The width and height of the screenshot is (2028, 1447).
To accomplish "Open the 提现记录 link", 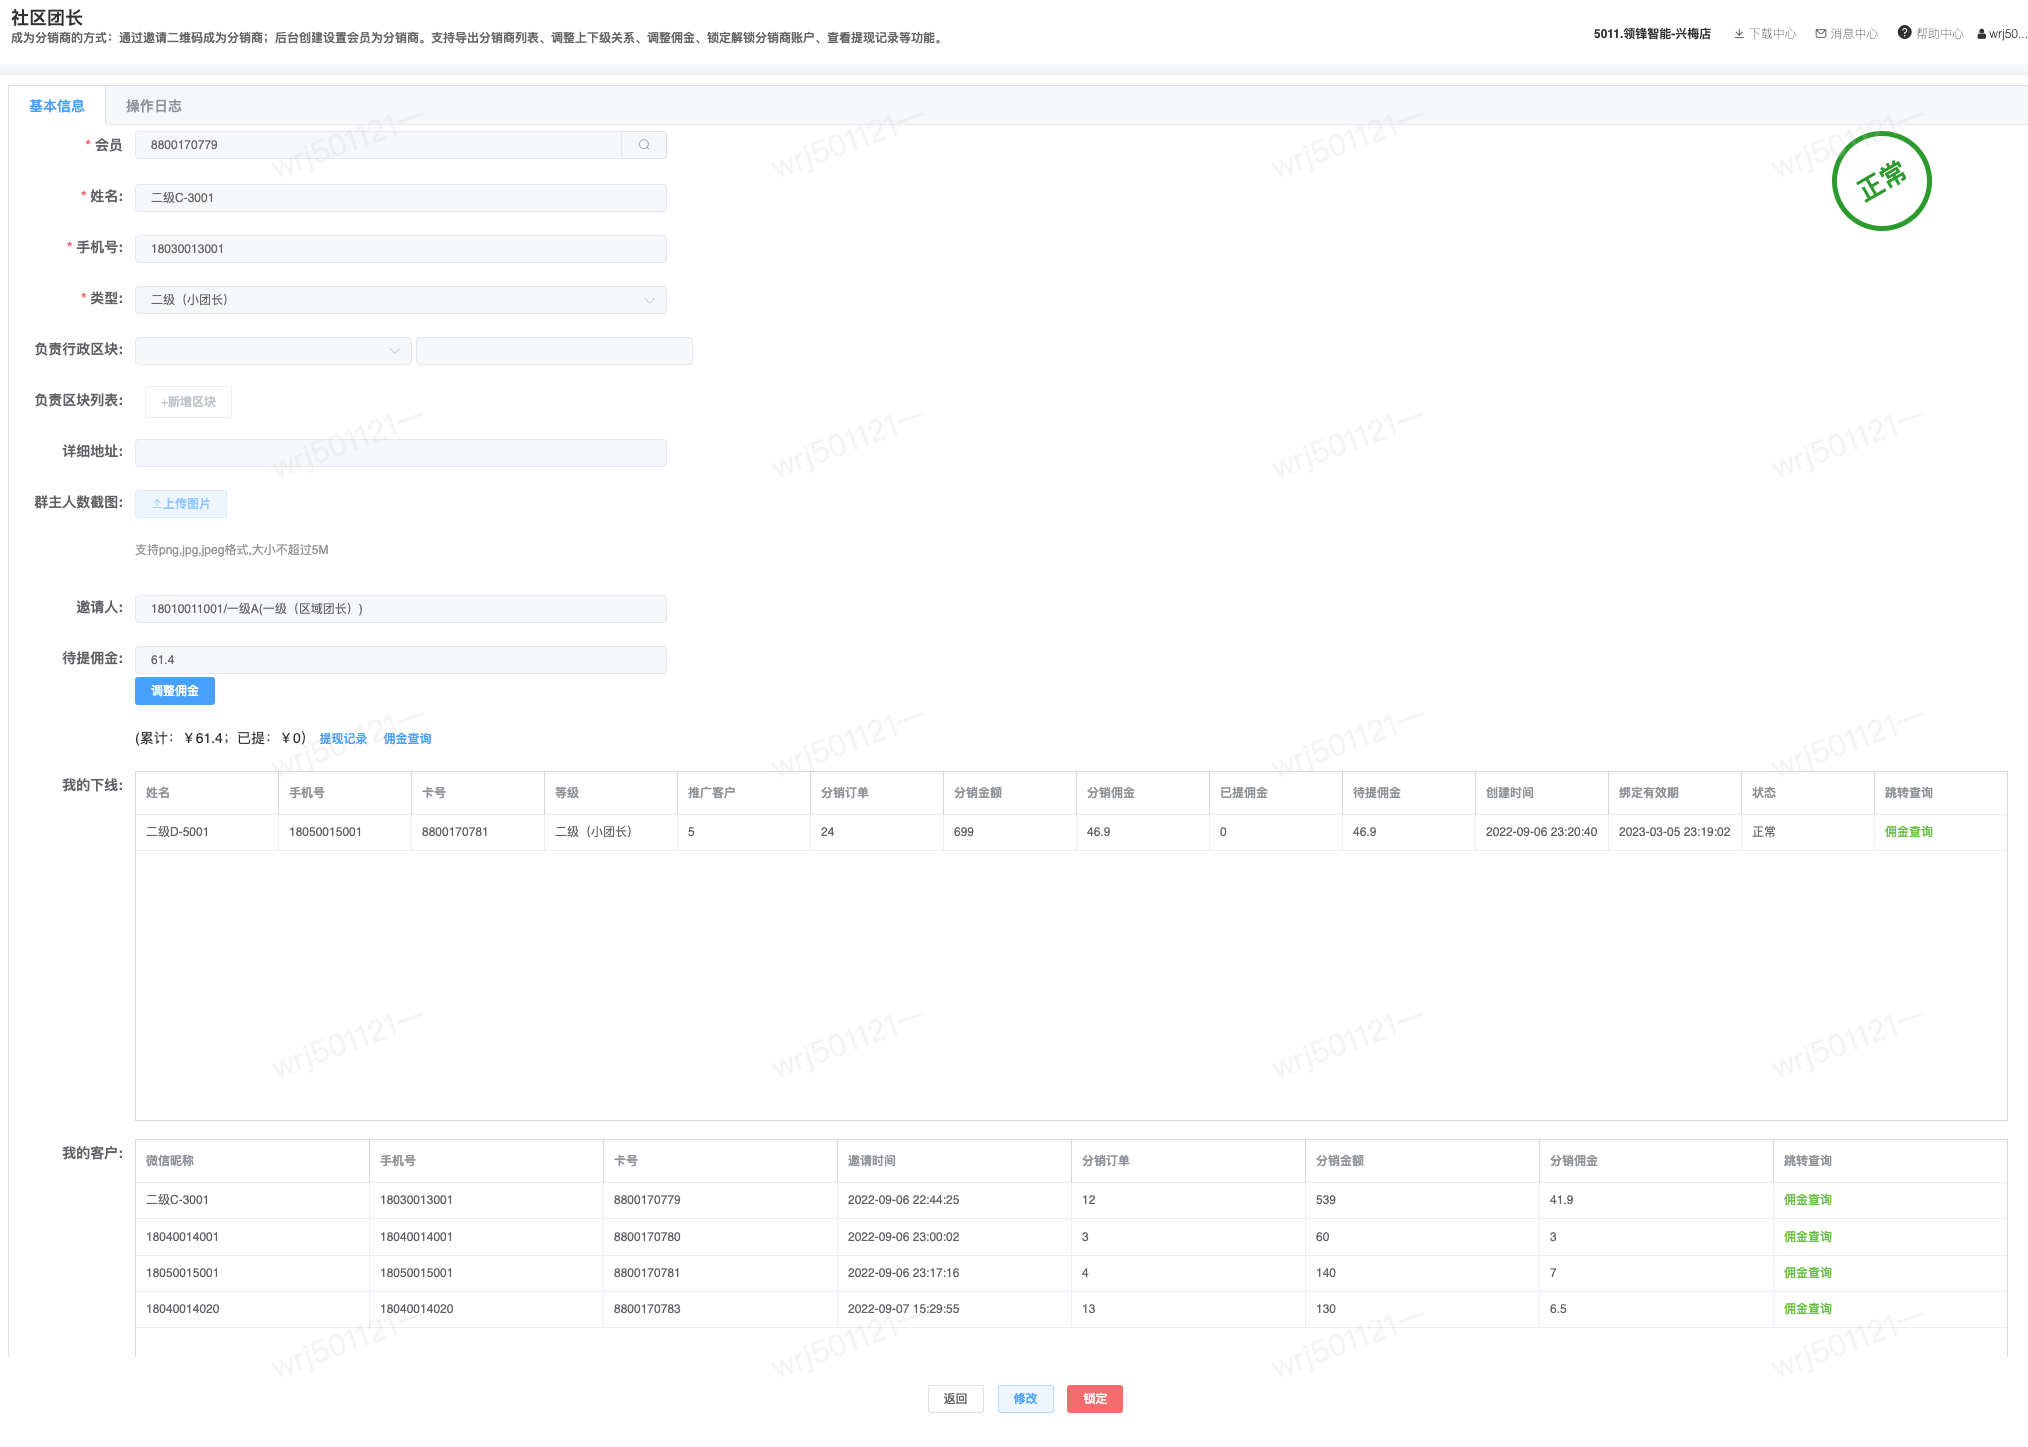I will pos(343,739).
